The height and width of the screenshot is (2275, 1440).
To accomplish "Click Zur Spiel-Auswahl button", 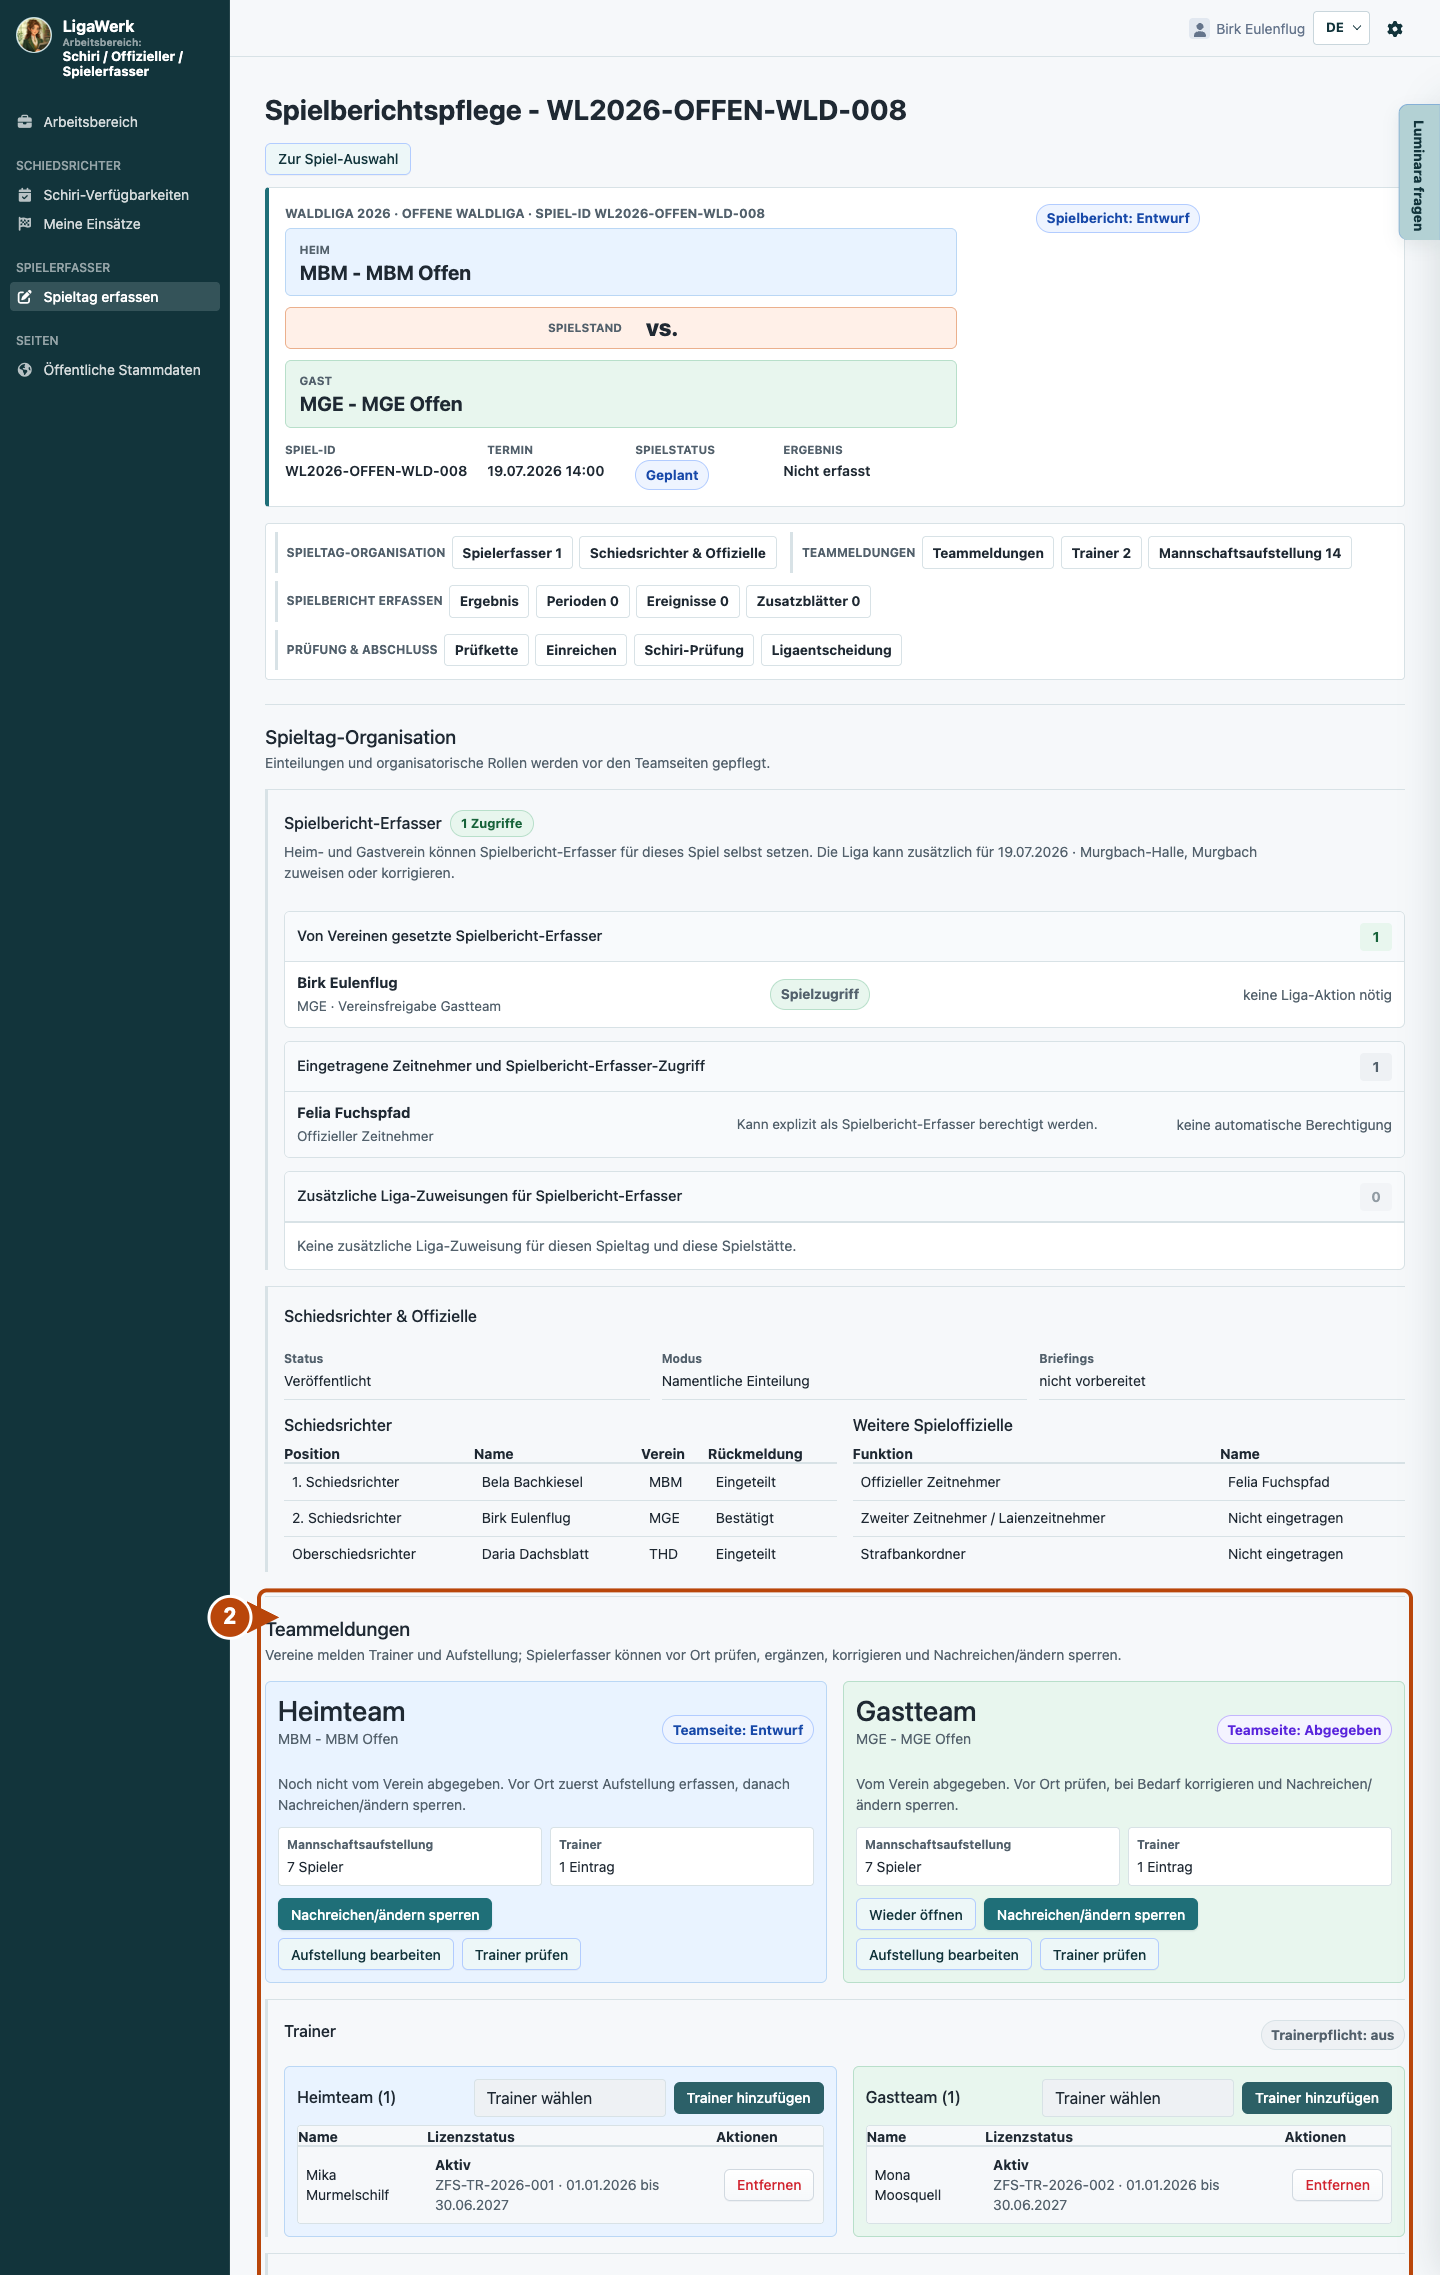I will pos(338,159).
